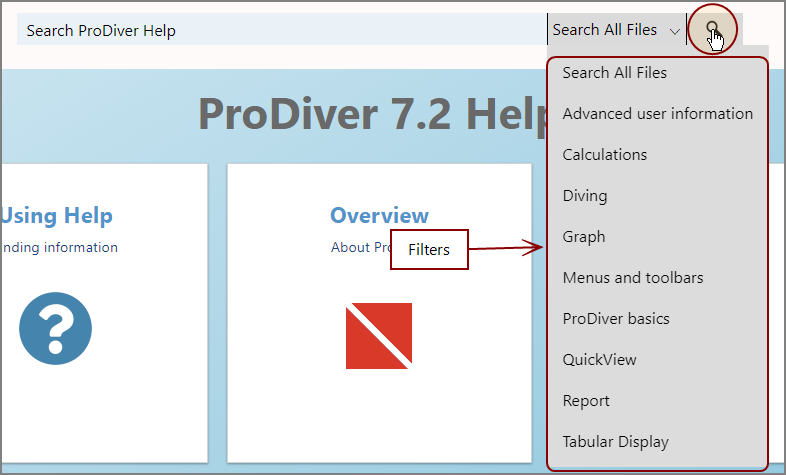Select the ProDiver basics filter
The width and height of the screenshot is (786, 475).
click(x=615, y=318)
